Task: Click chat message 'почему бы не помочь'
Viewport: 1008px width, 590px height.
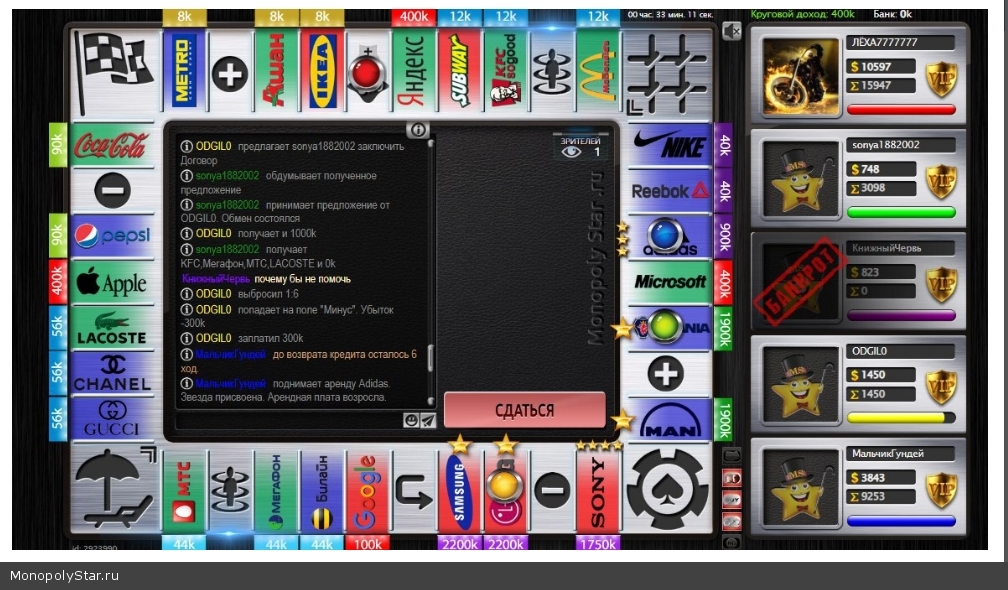Action: click(303, 279)
